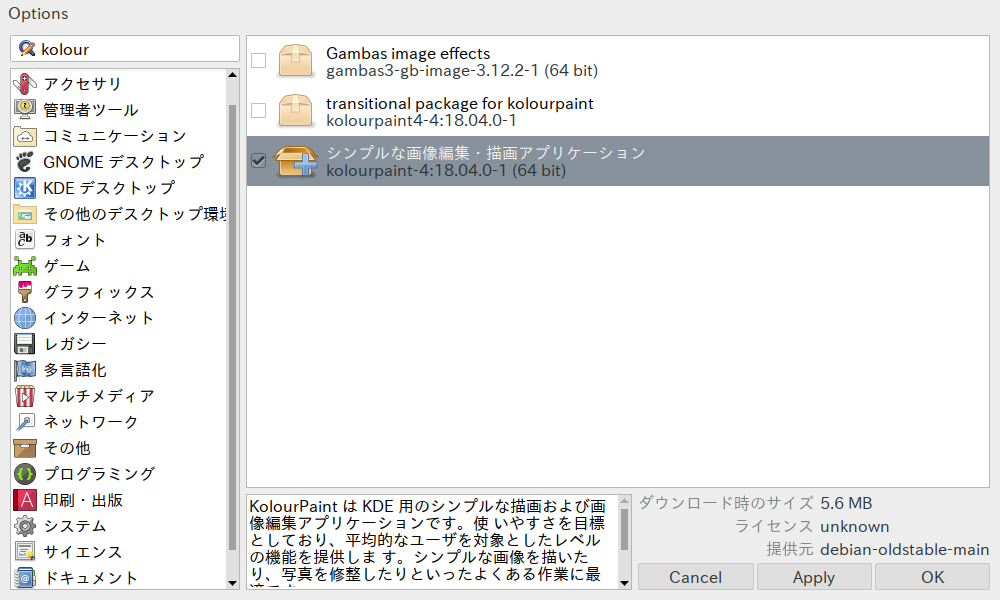Click the kolour search input field
1000x600 pixels.
pyautogui.click(x=125, y=49)
